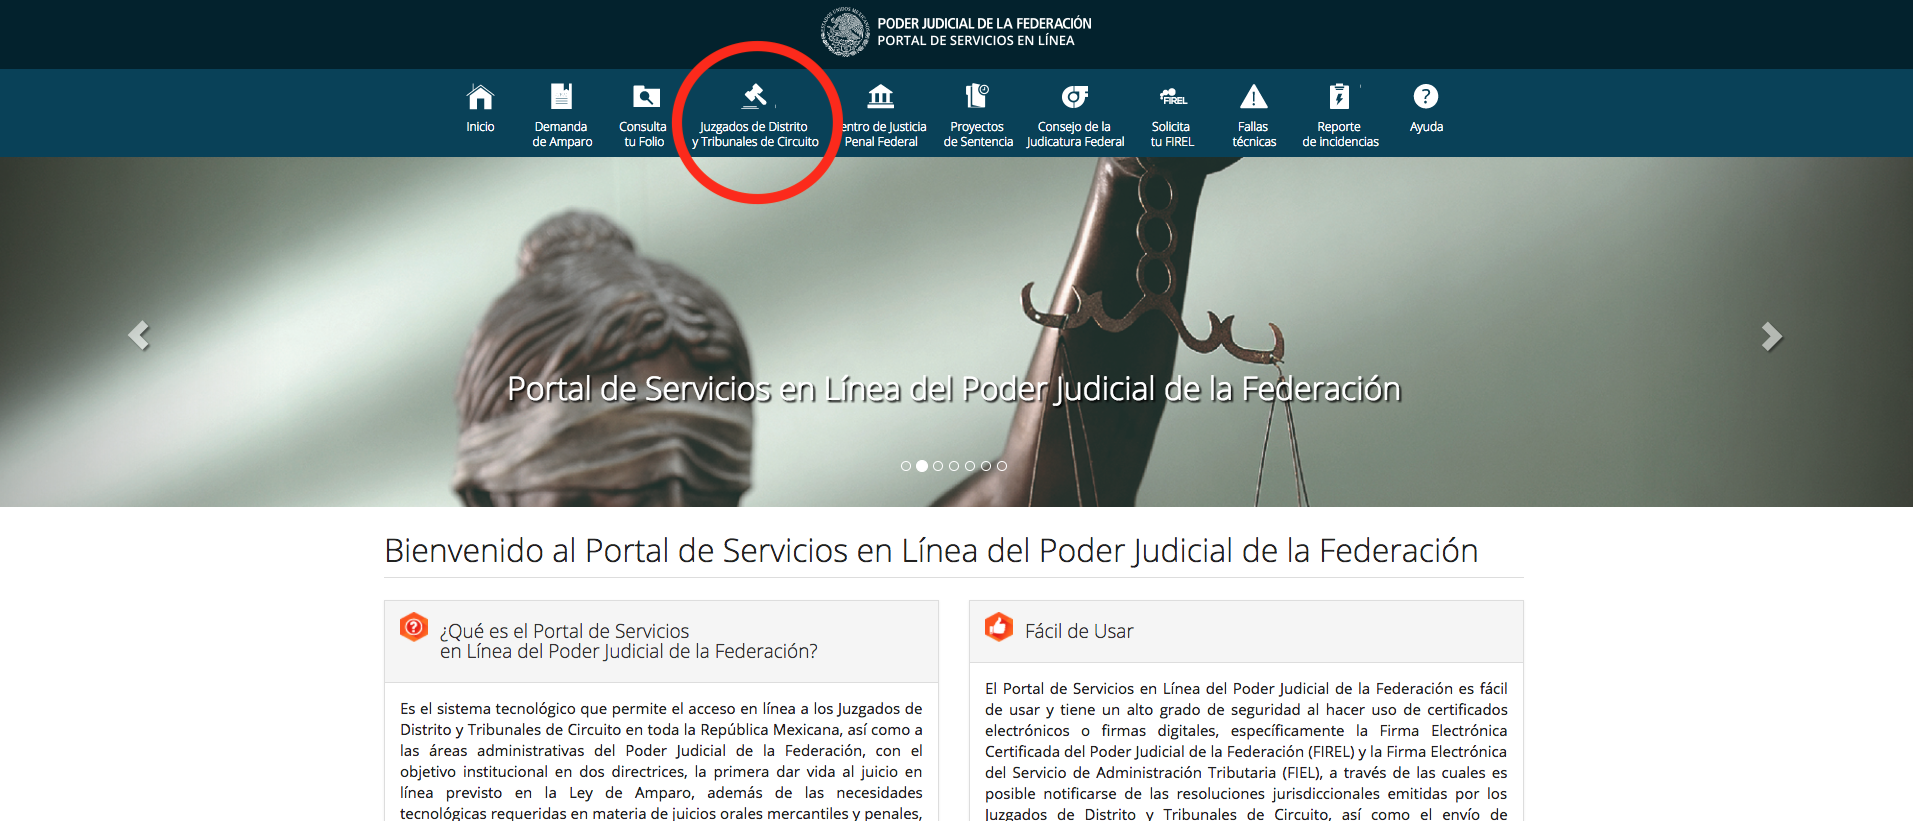This screenshot has height=821, width=1913.
Task: Open Juzgados de Distrito y Tribunales de Circuito label
Action: tap(755, 134)
